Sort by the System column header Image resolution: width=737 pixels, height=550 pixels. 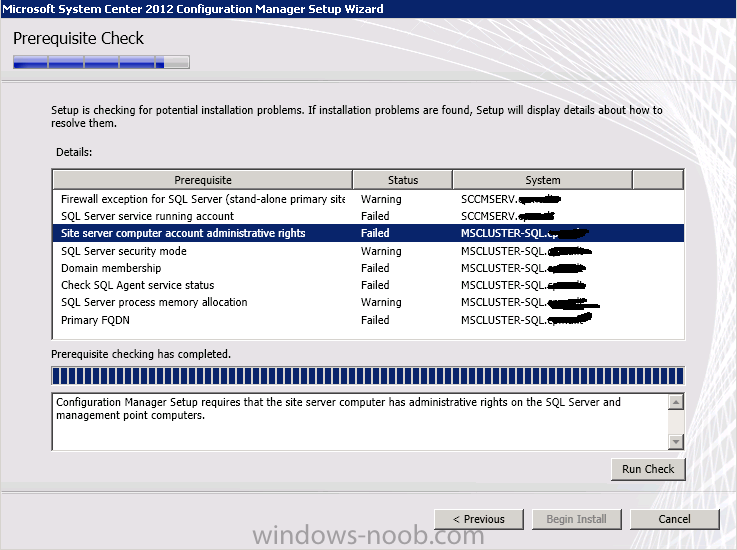tap(542, 180)
